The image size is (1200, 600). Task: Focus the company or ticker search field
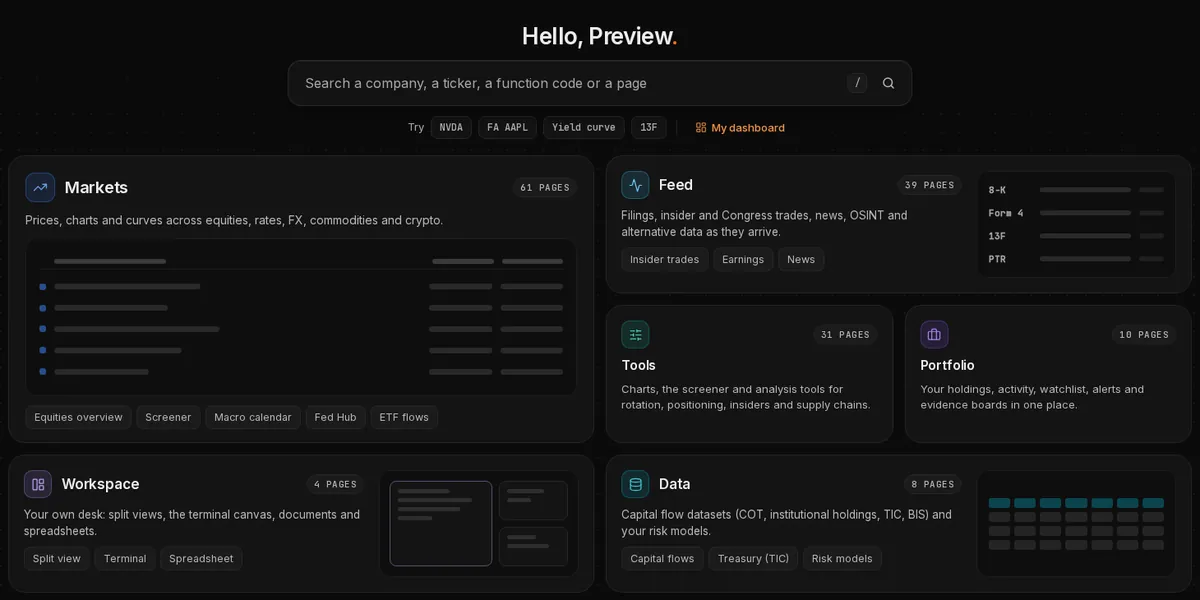tap(600, 83)
